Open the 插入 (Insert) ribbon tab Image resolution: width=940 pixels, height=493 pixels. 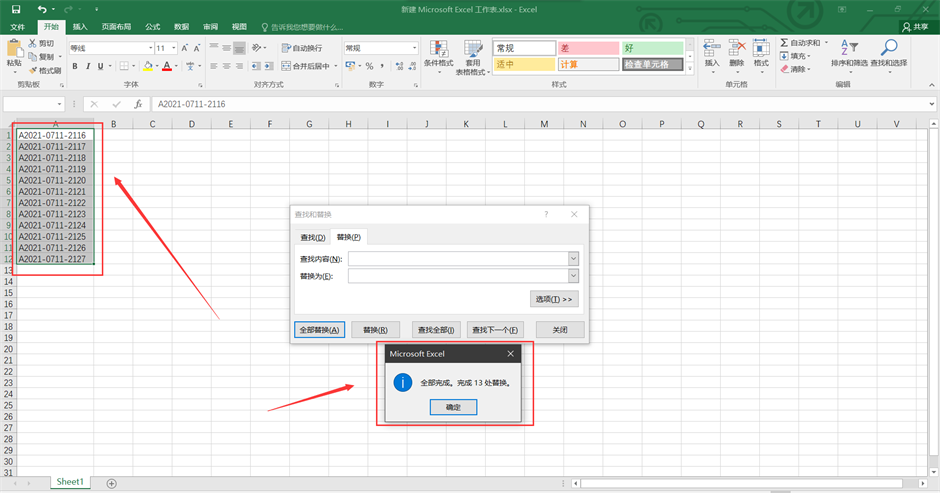(80, 27)
